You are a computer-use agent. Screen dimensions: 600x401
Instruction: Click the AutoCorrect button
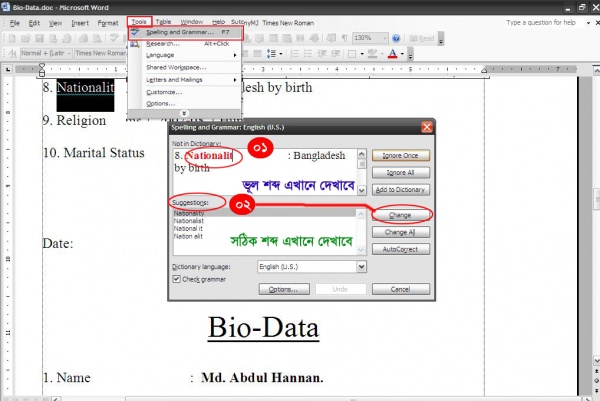(x=401, y=249)
